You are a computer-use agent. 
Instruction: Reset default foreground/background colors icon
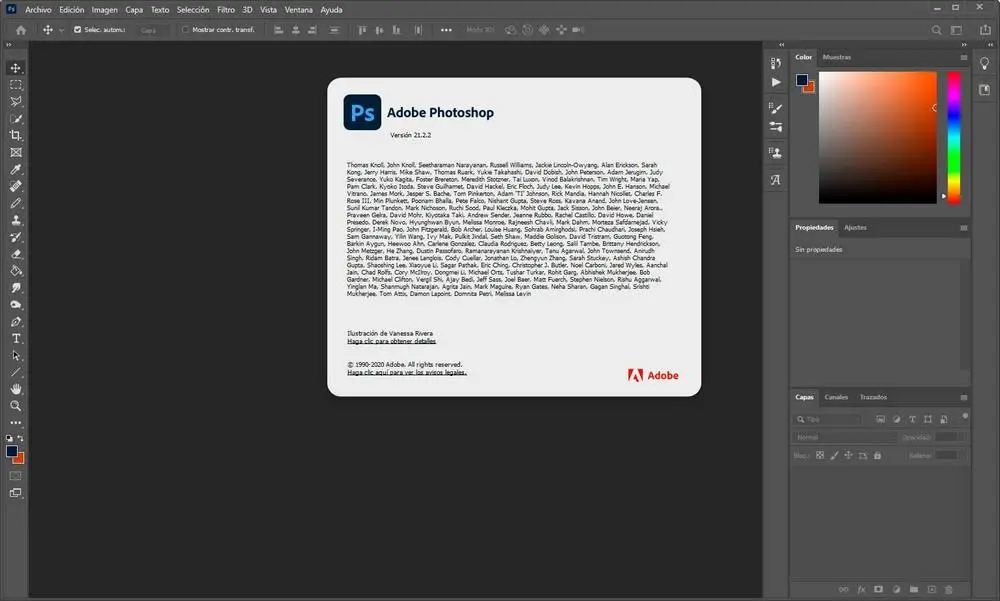pos(9,438)
